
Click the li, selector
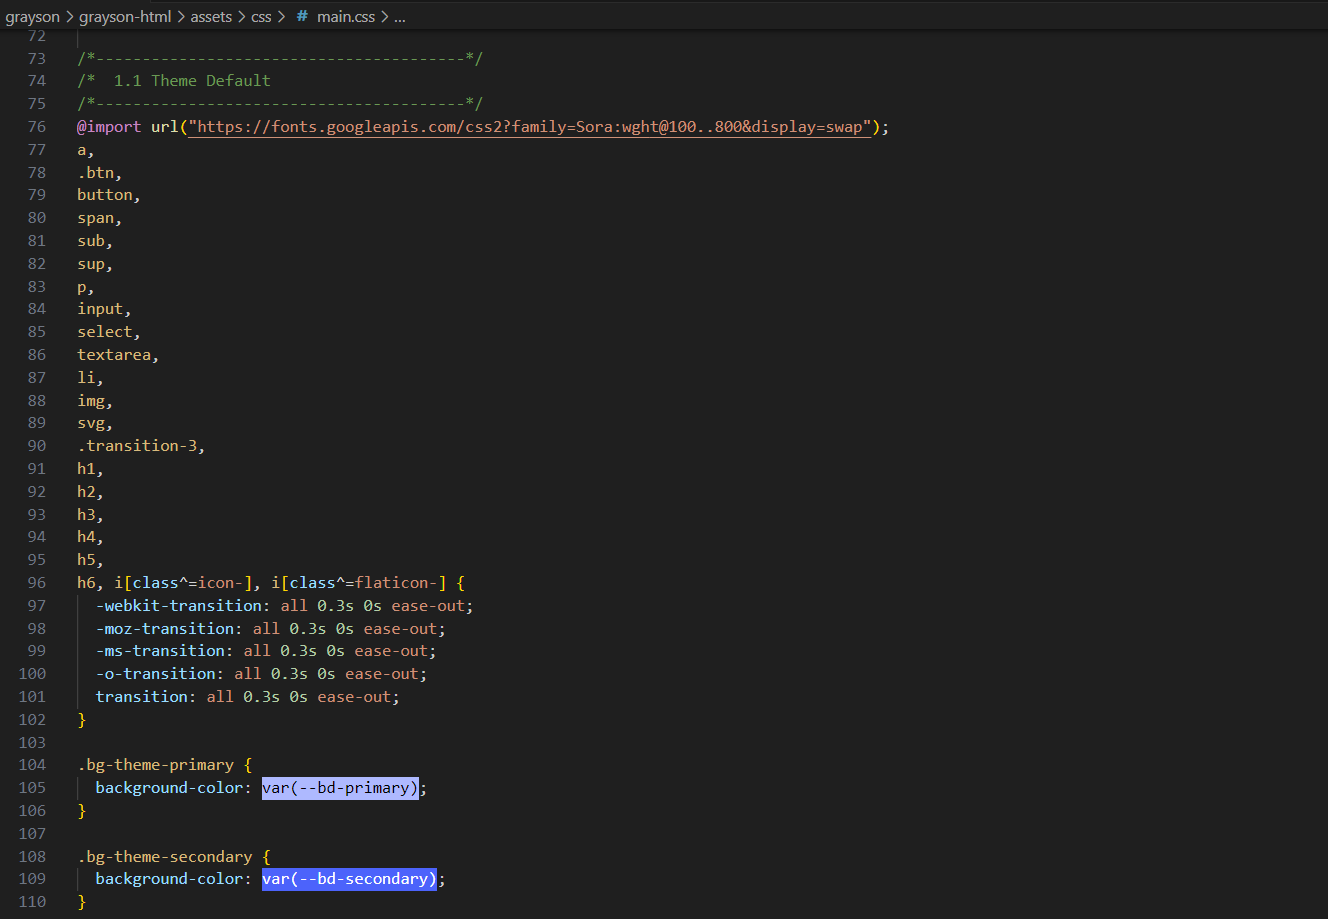tap(90, 378)
